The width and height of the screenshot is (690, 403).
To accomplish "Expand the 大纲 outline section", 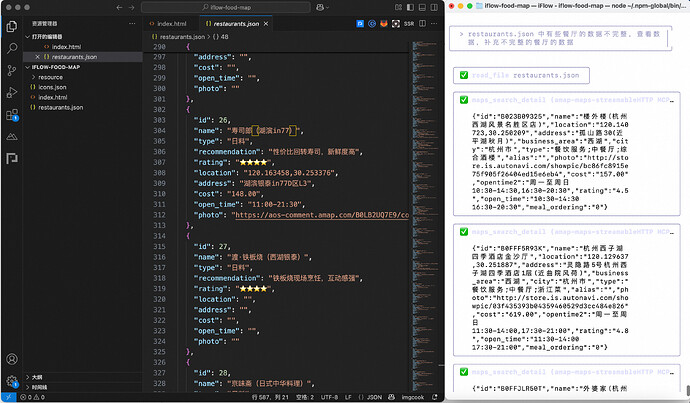I will [x=37, y=376].
